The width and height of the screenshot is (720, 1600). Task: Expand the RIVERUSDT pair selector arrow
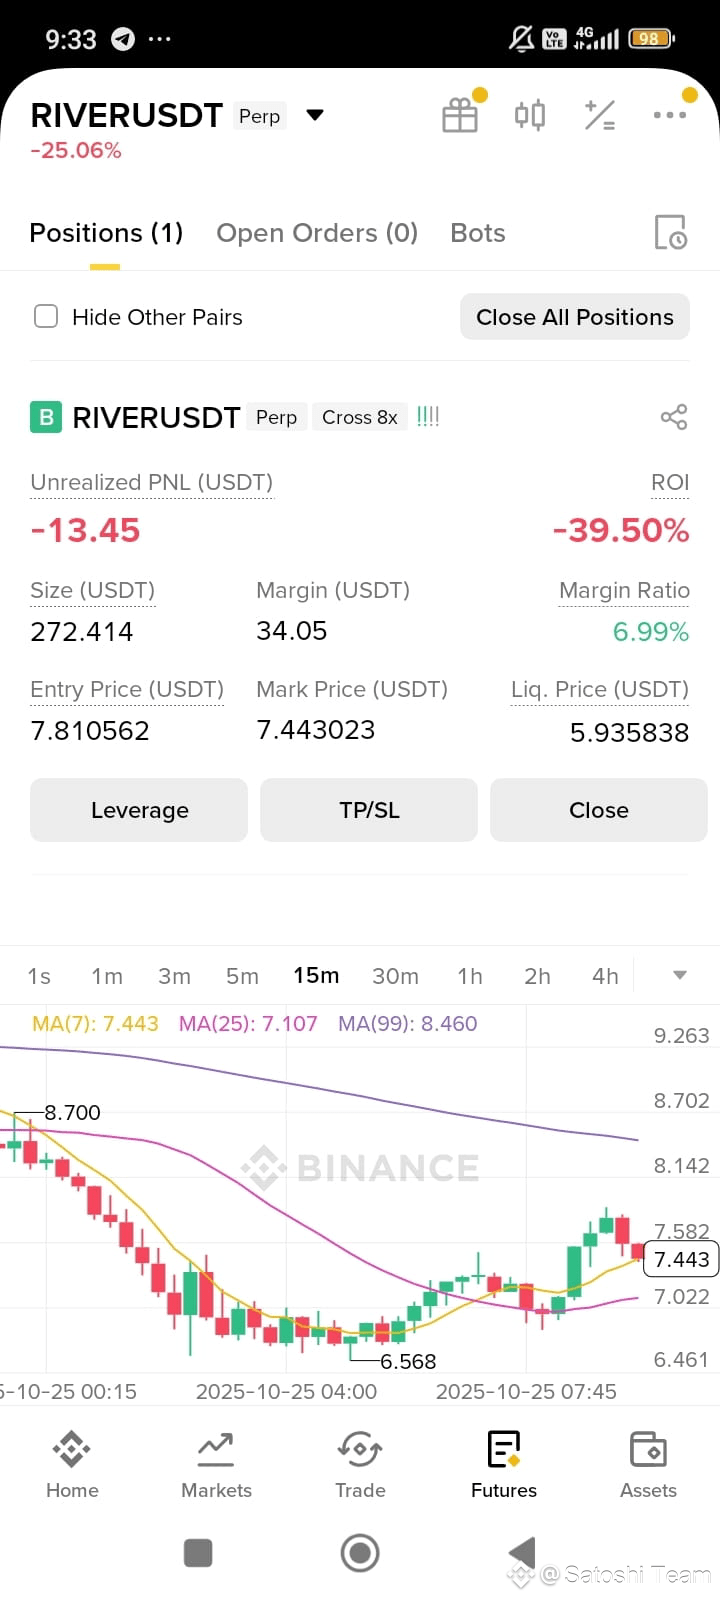315,115
